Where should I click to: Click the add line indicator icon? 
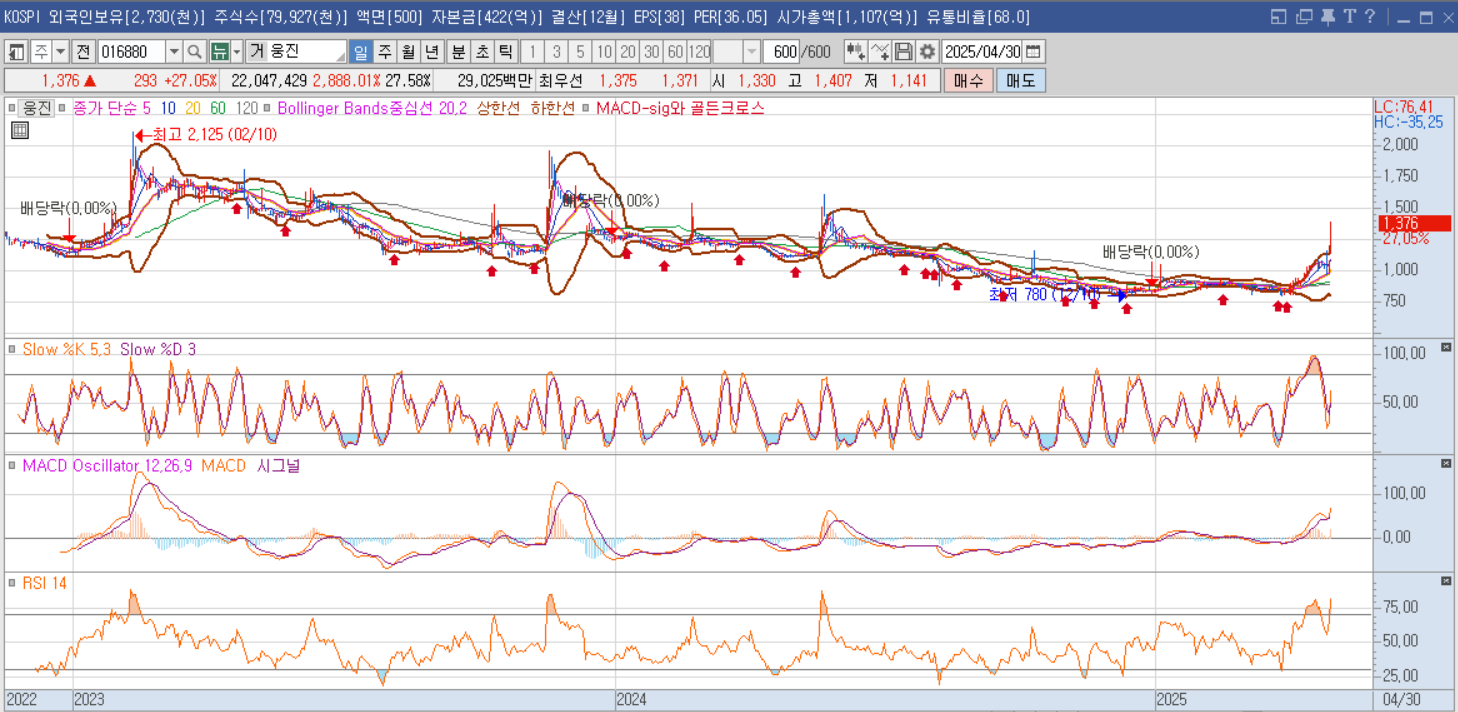(879, 52)
